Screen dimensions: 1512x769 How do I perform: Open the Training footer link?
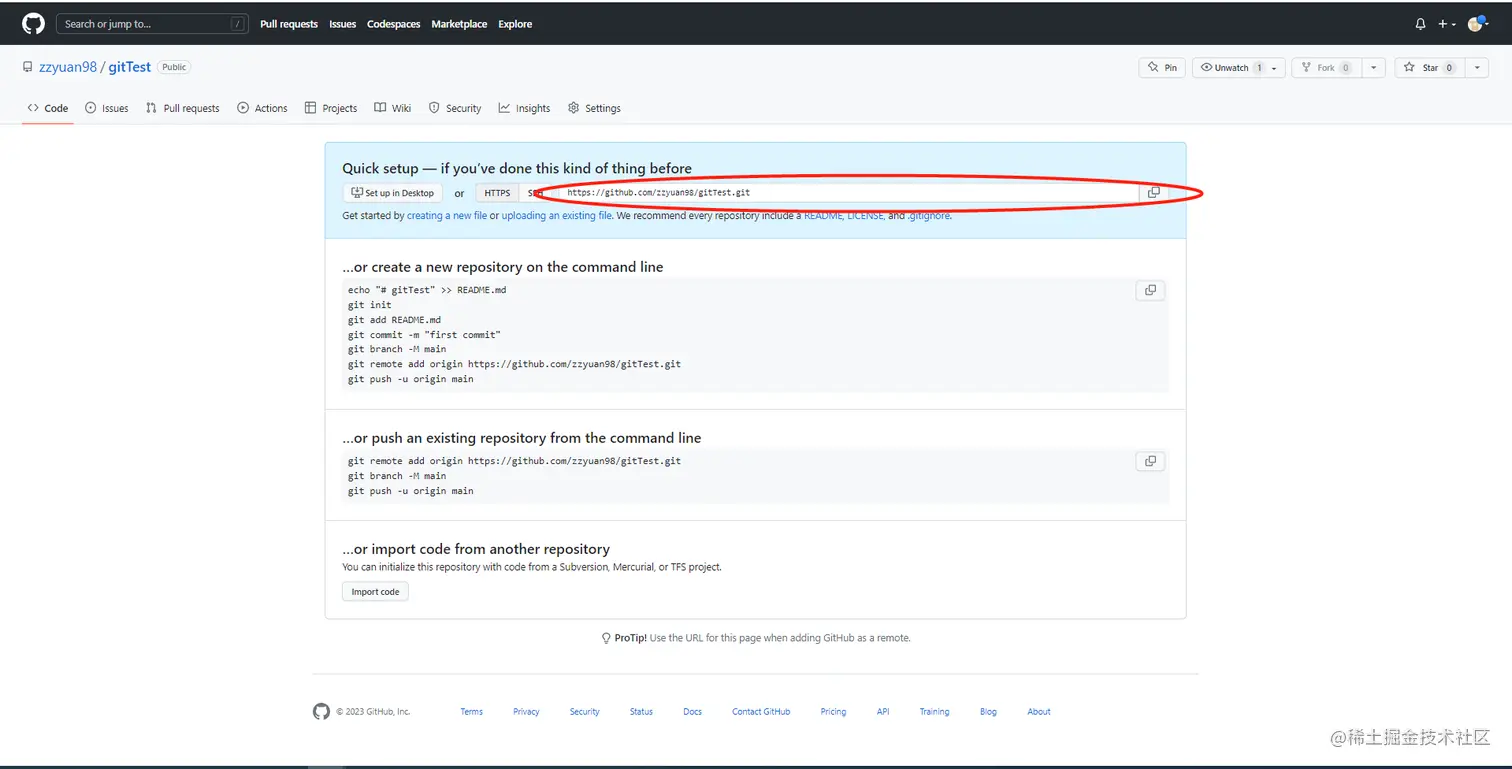point(935,712)
